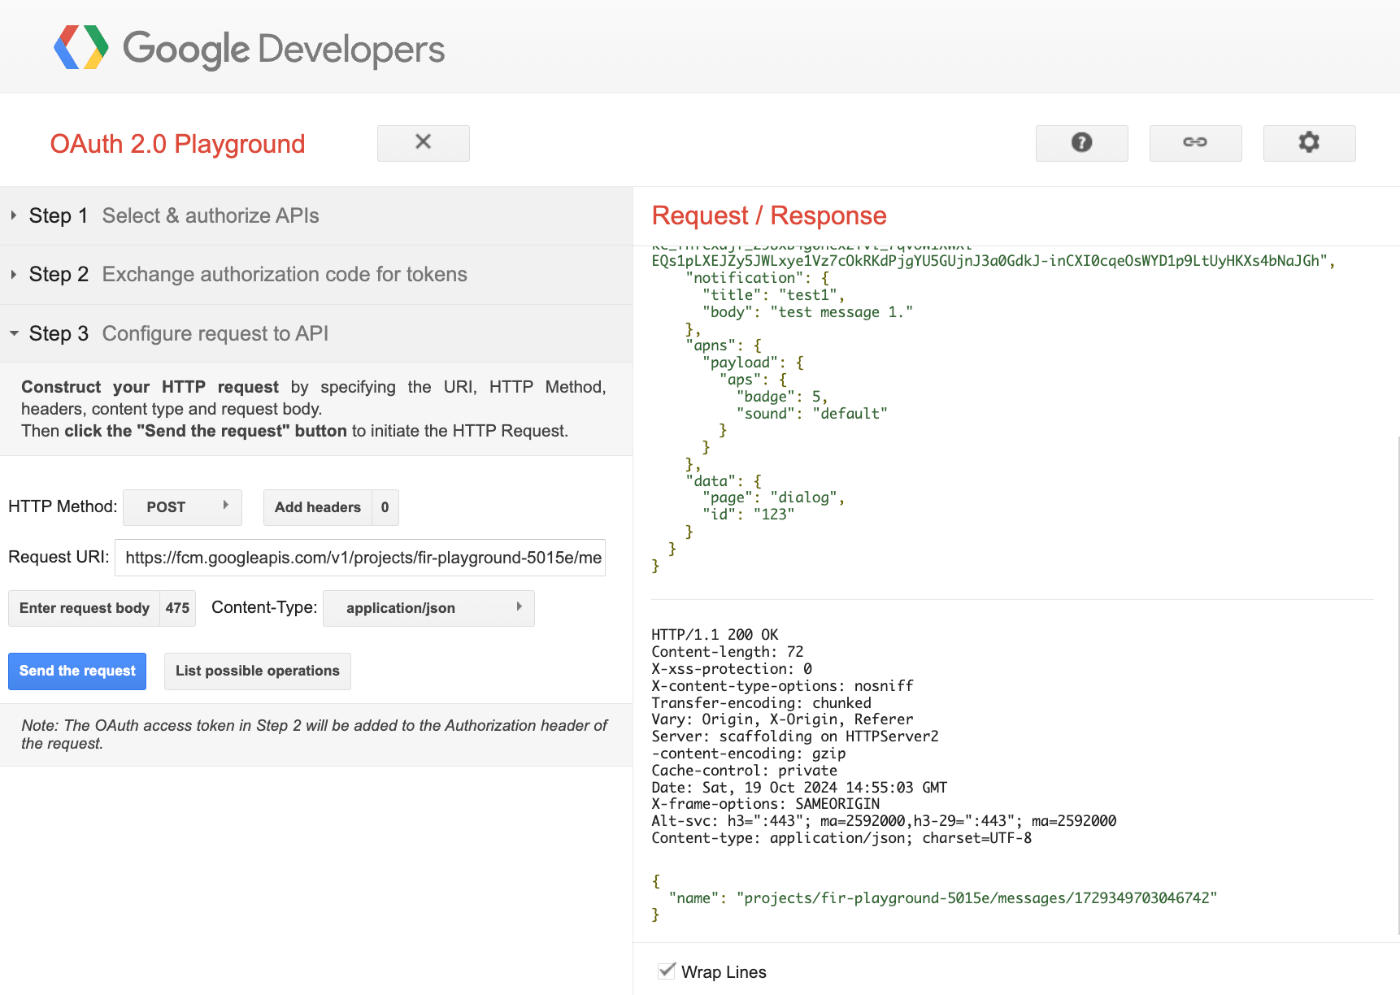Click the "Content-type: application/json" response header
This screenshot has height=995, width=1400.
[841, 838]
